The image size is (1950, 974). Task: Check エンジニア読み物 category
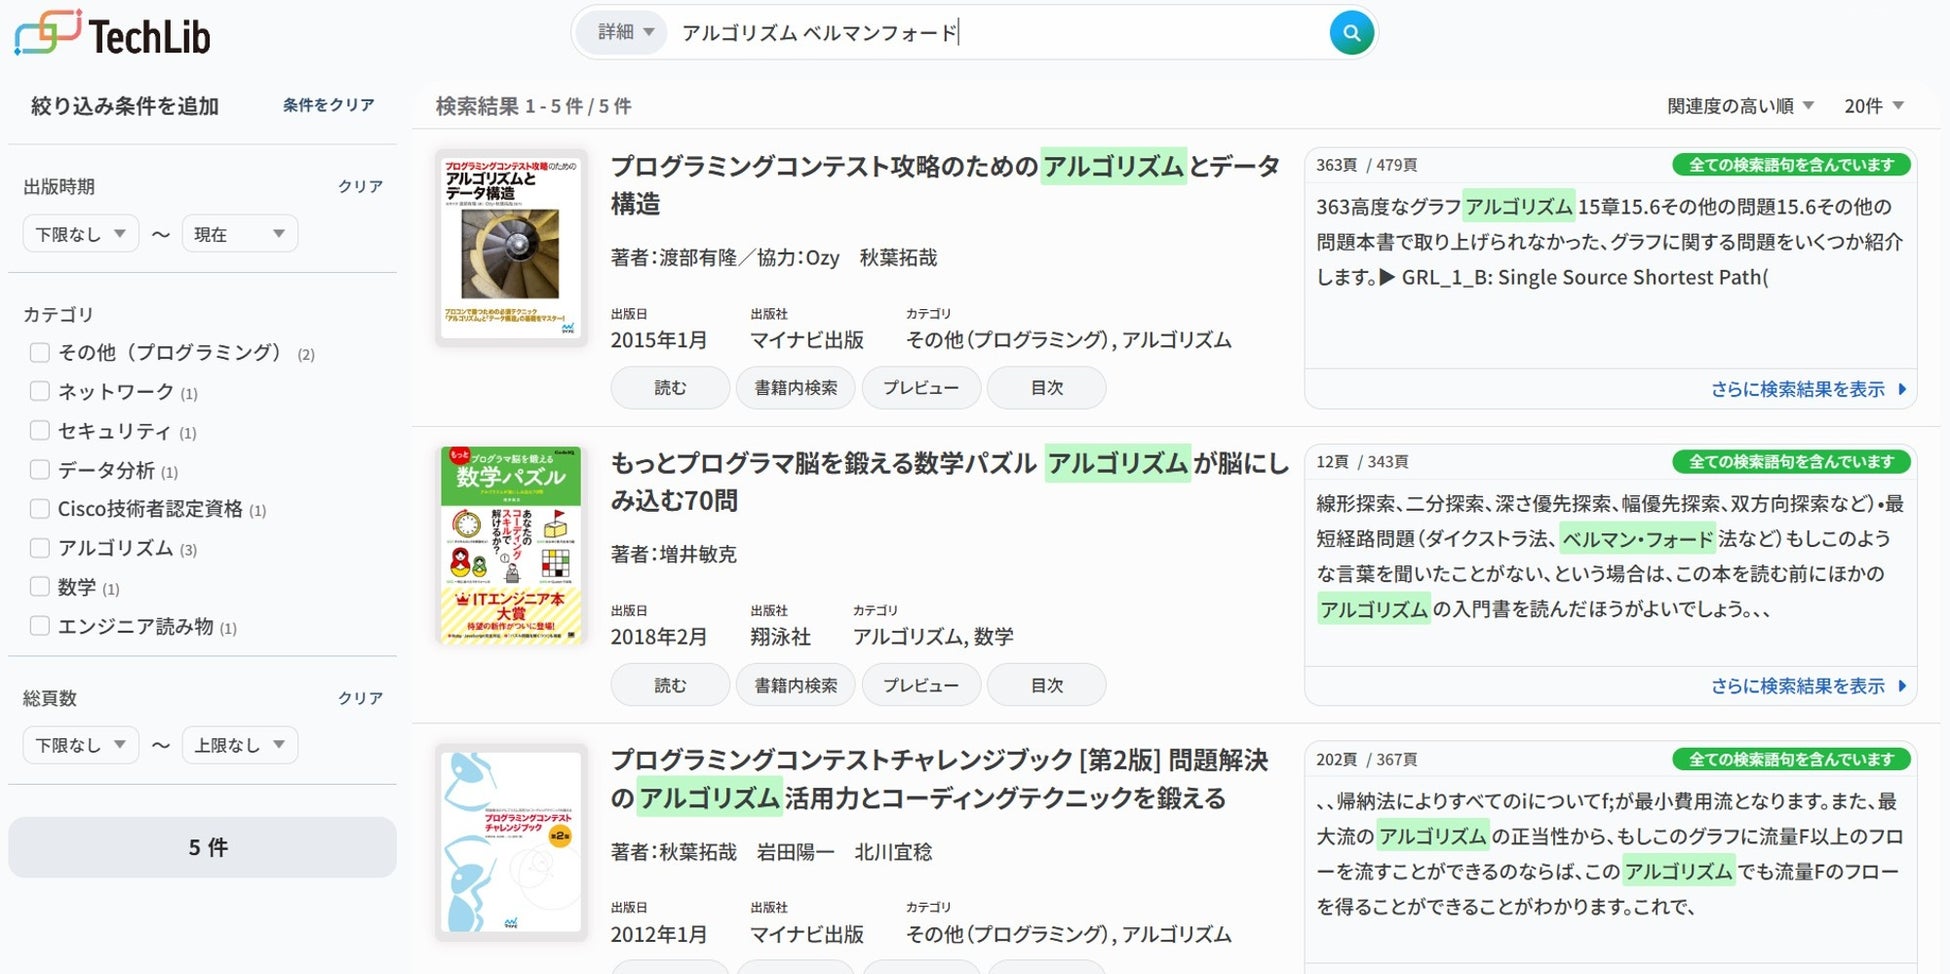[40, 625]
